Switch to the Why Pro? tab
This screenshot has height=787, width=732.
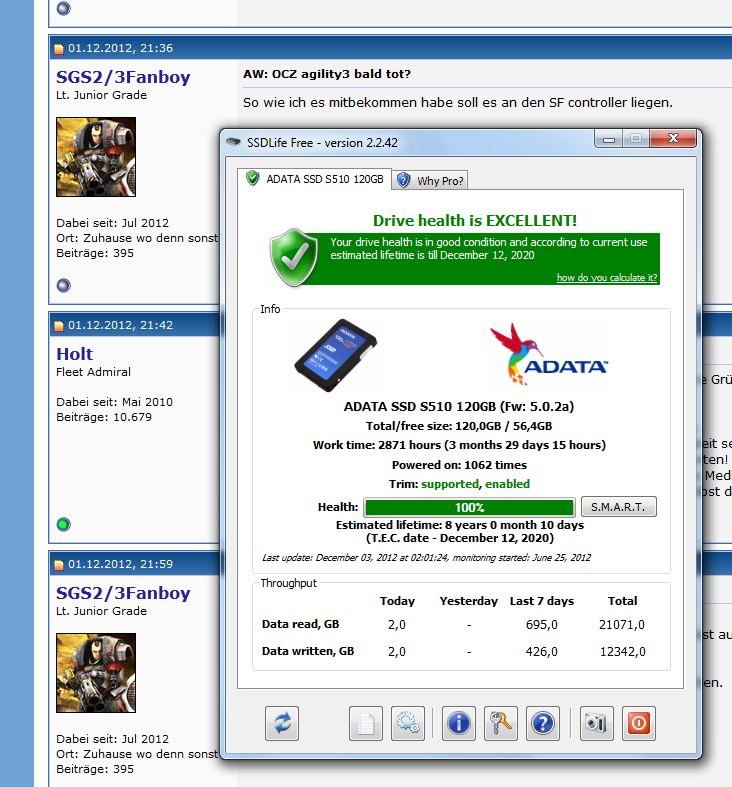(430, 181)
